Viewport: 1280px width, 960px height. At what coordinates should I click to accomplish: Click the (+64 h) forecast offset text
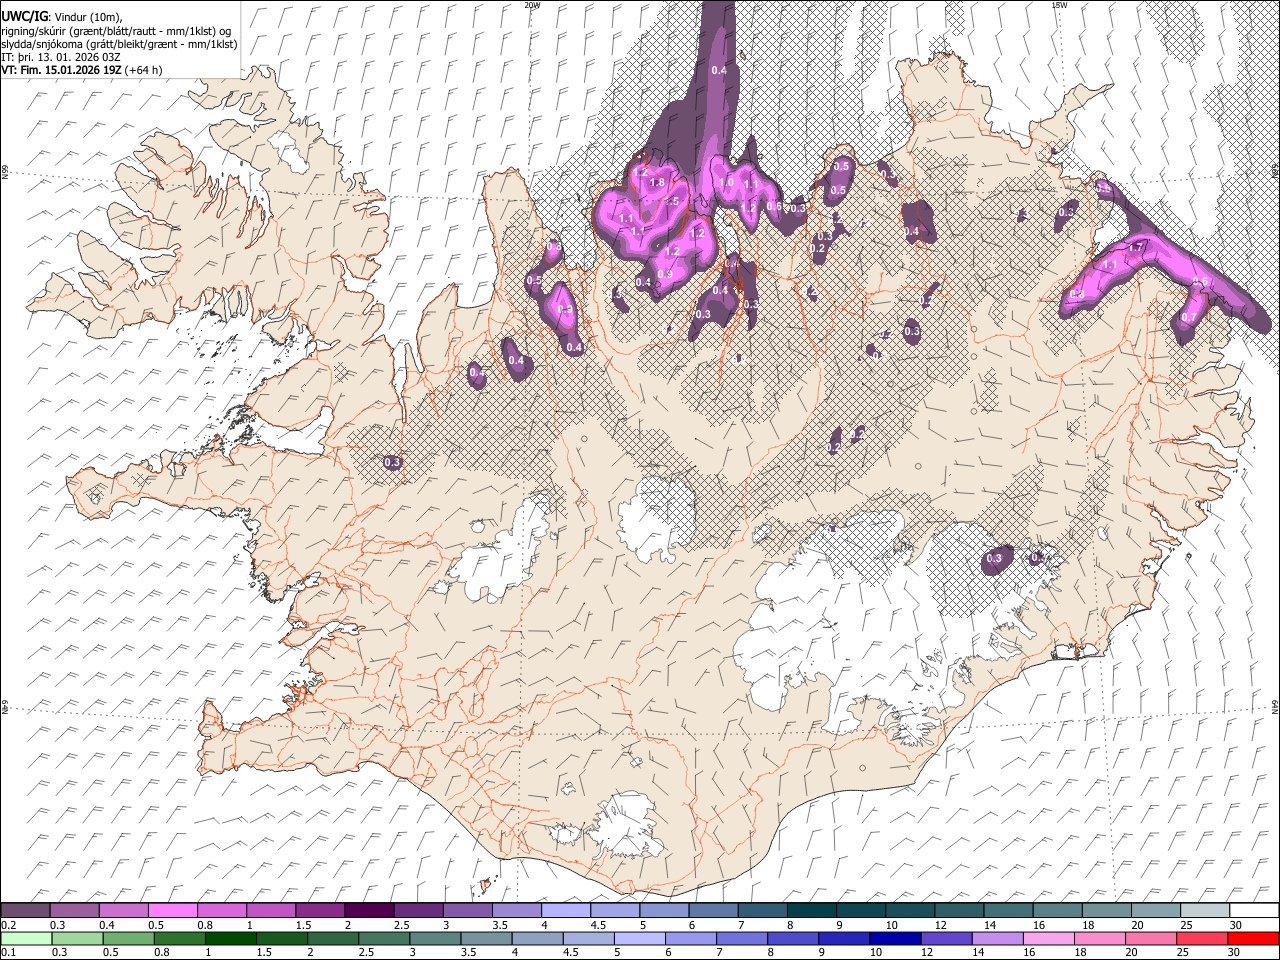(144, 70)
